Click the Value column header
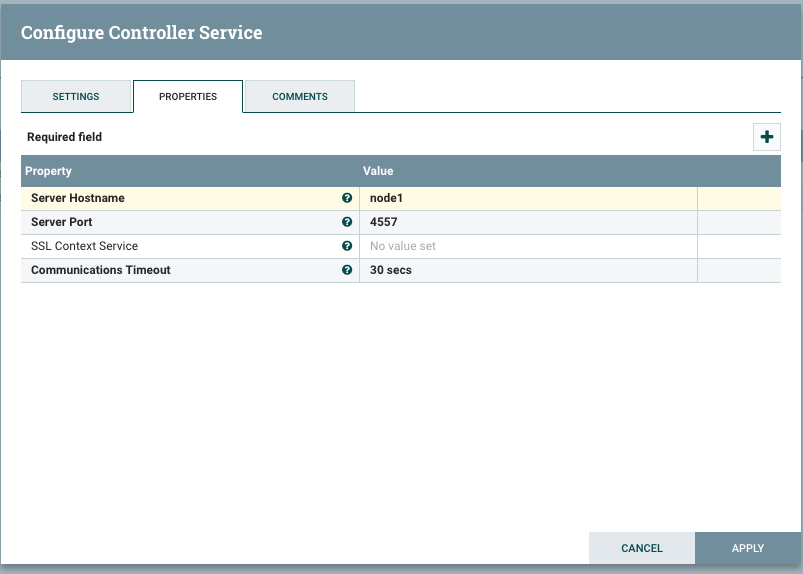803x574 pixels. 378,171
